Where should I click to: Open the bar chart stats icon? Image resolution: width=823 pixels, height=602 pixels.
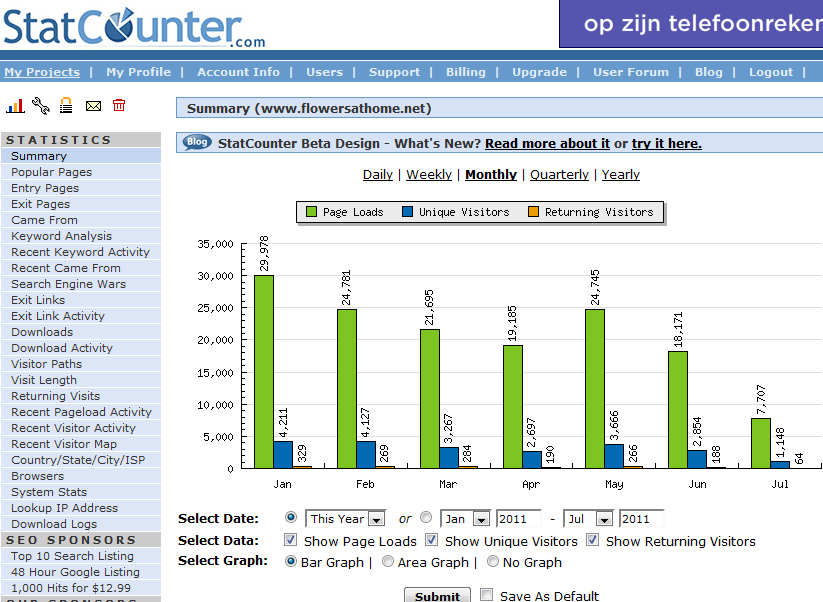(x=15, y=106)
